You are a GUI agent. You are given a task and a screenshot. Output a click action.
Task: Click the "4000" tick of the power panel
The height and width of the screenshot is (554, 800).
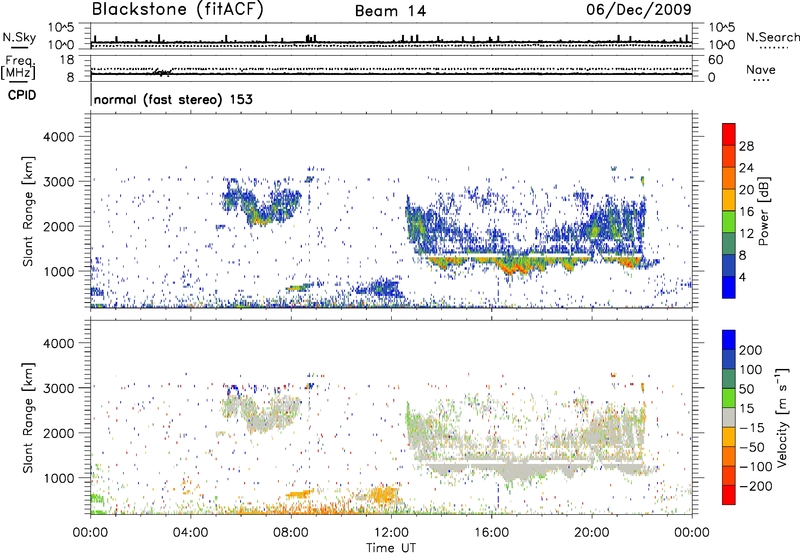coord(58,137)
